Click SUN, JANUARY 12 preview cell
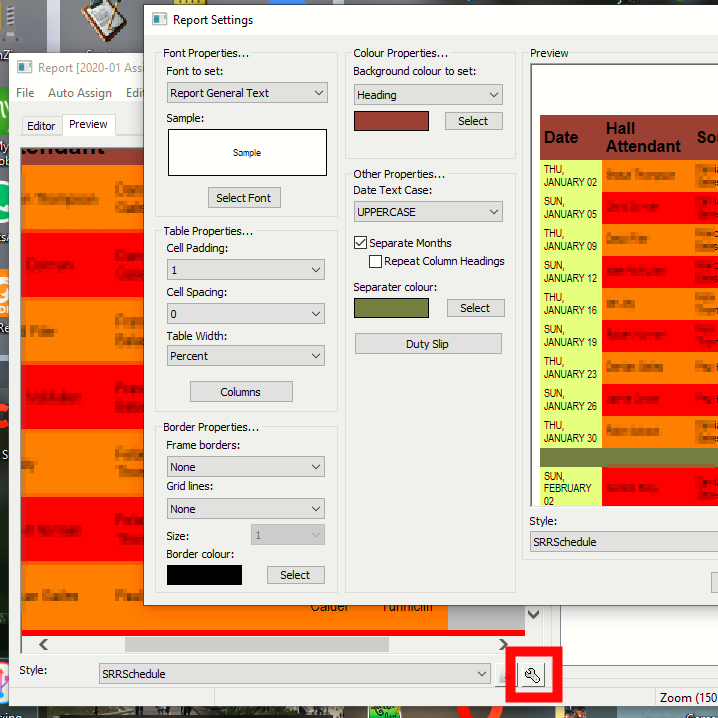718x718 pixels. (x=571, y=272)
